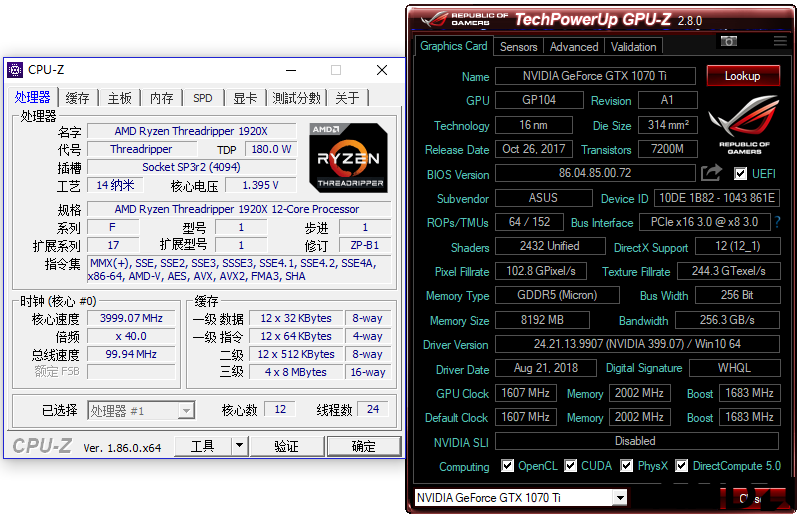Click the 确定 button
Viewport: 800px width, 517px height.
(364, 446)
